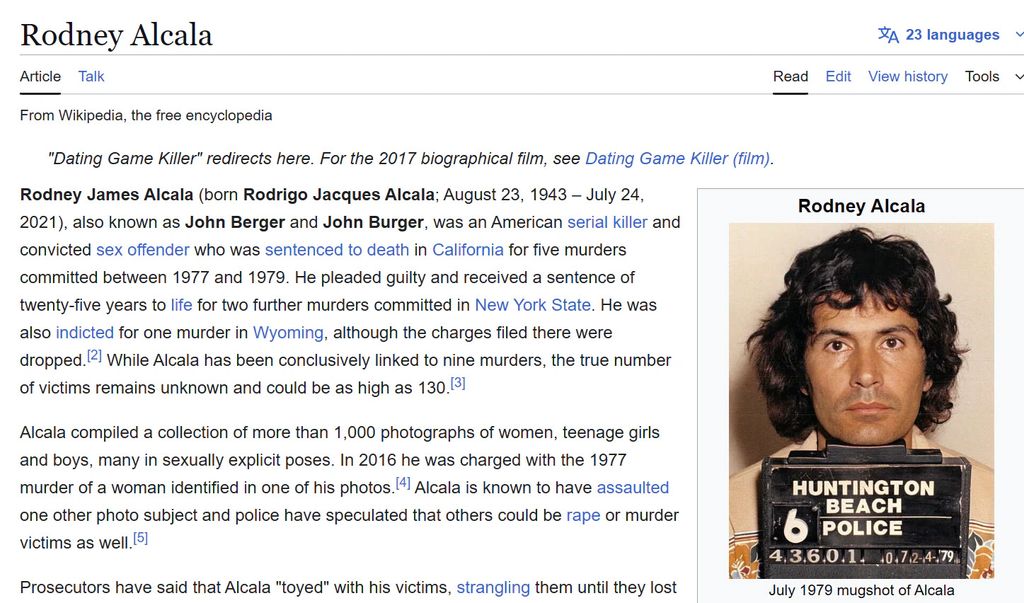
Task: Click the indicted link
Action: (x=84, y=333)
